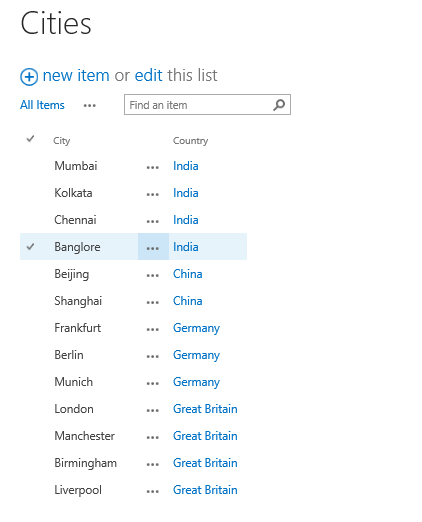Viewport: 422px width, 522px height.
Task: Open ellipsis menu for London row
Action: [153, 411]
